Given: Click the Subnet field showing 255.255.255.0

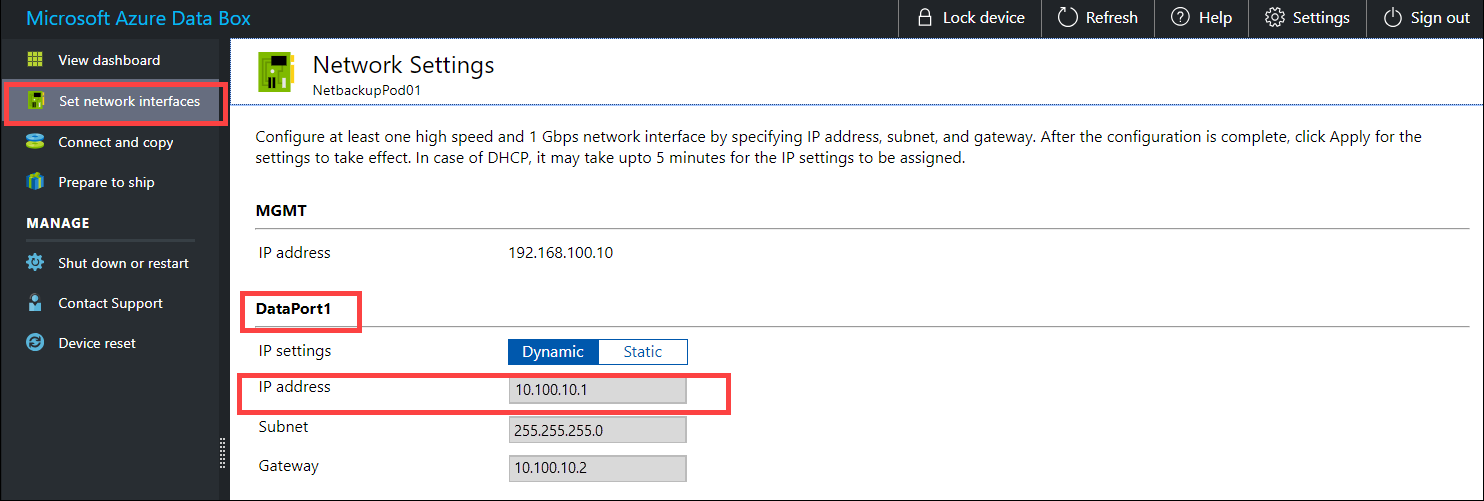Looking at the screenshot, I should click(597, 429).
